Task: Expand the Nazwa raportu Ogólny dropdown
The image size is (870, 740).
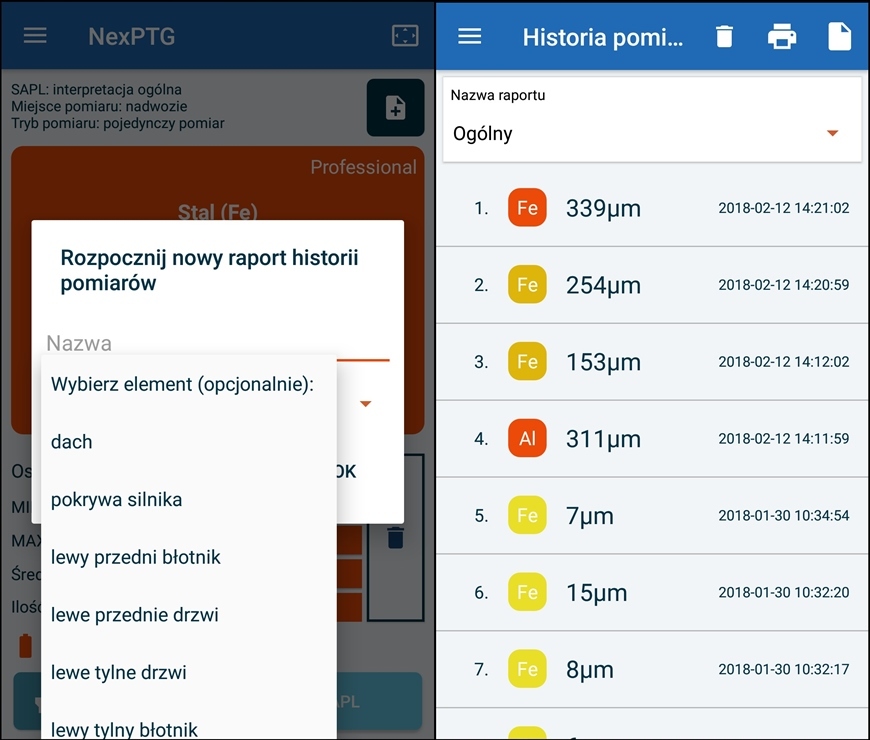Action: (x=831, y=134)
